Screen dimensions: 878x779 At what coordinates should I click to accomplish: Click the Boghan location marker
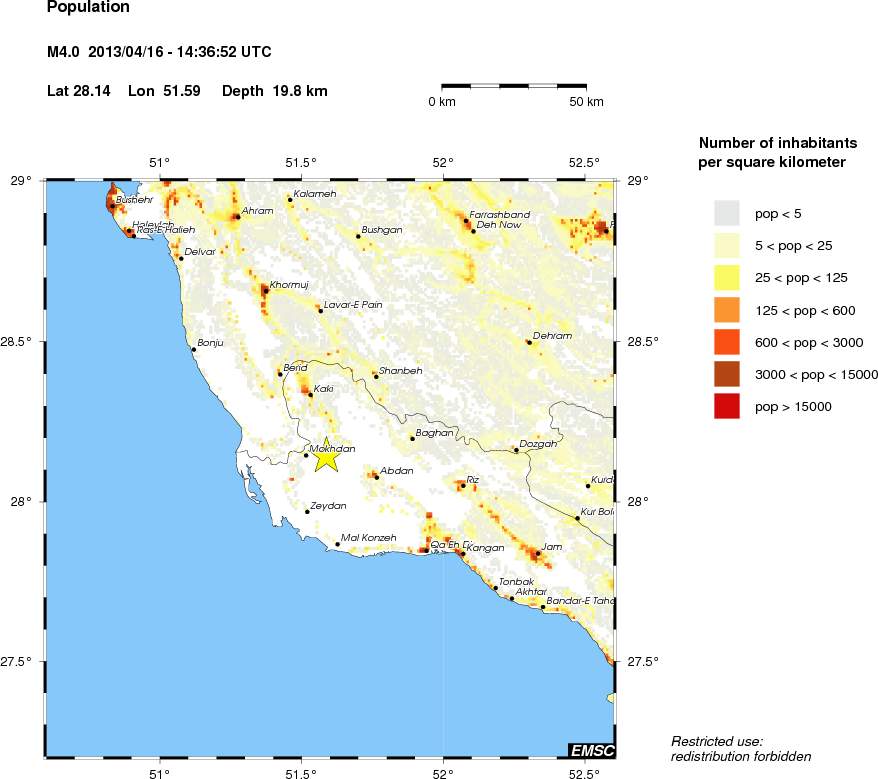point(412,439)
